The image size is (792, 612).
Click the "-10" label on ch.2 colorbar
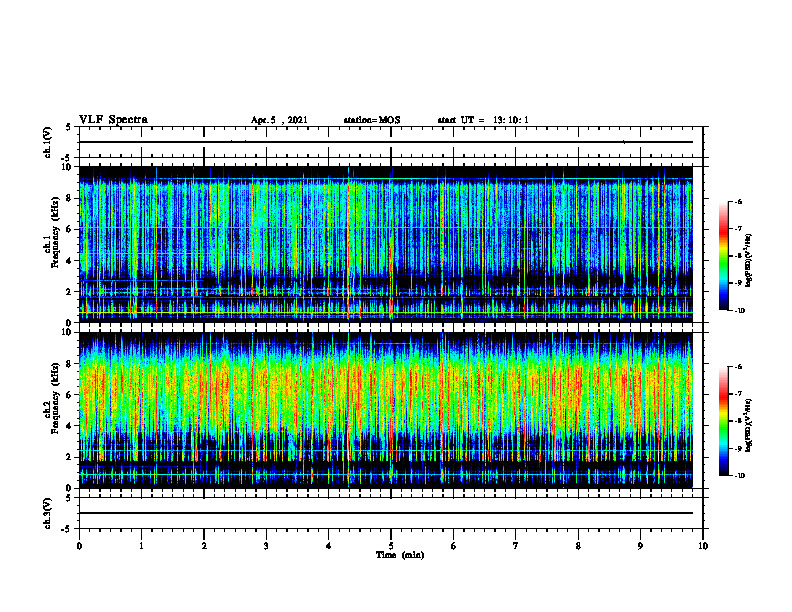[x=740, y=476]
